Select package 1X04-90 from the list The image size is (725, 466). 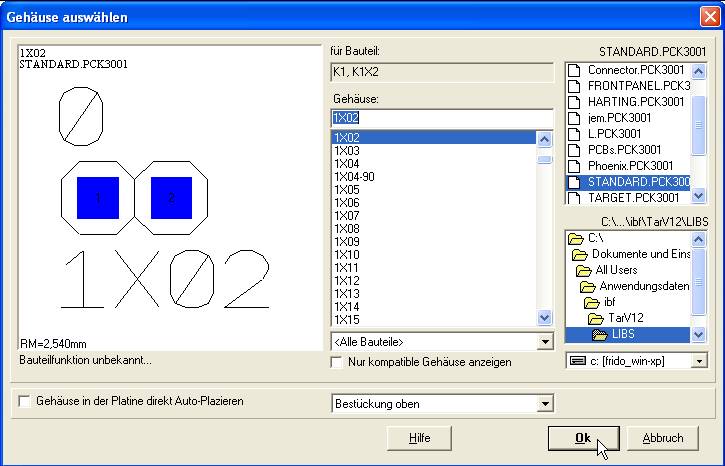pyautogui.click(x=353, y=176)
